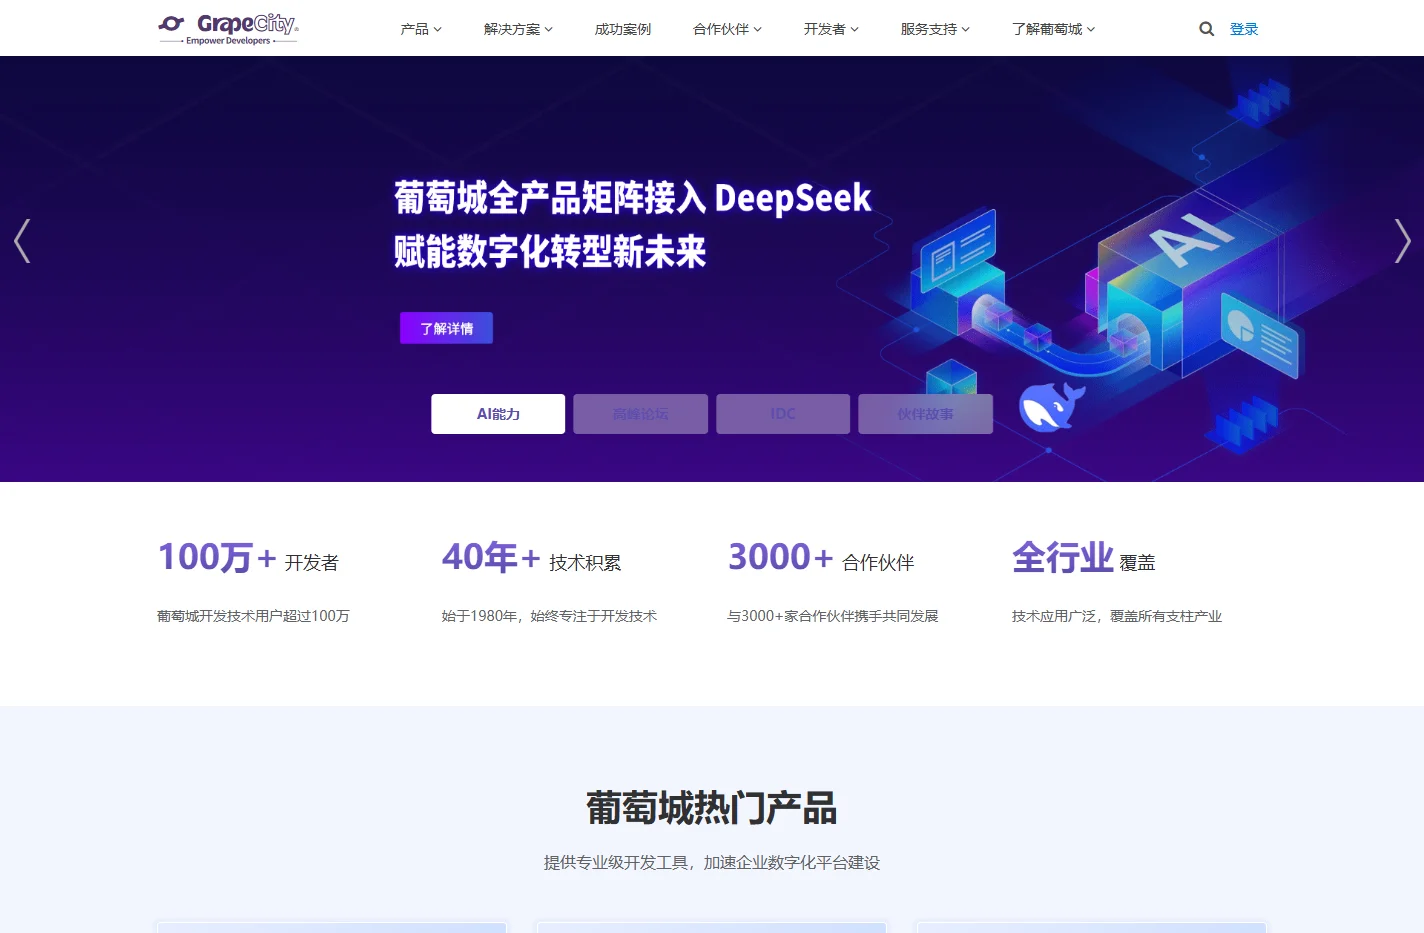Click the 3000+ 合作伙伴 statistic
1424x933 pixels.
tap(821, 557)
